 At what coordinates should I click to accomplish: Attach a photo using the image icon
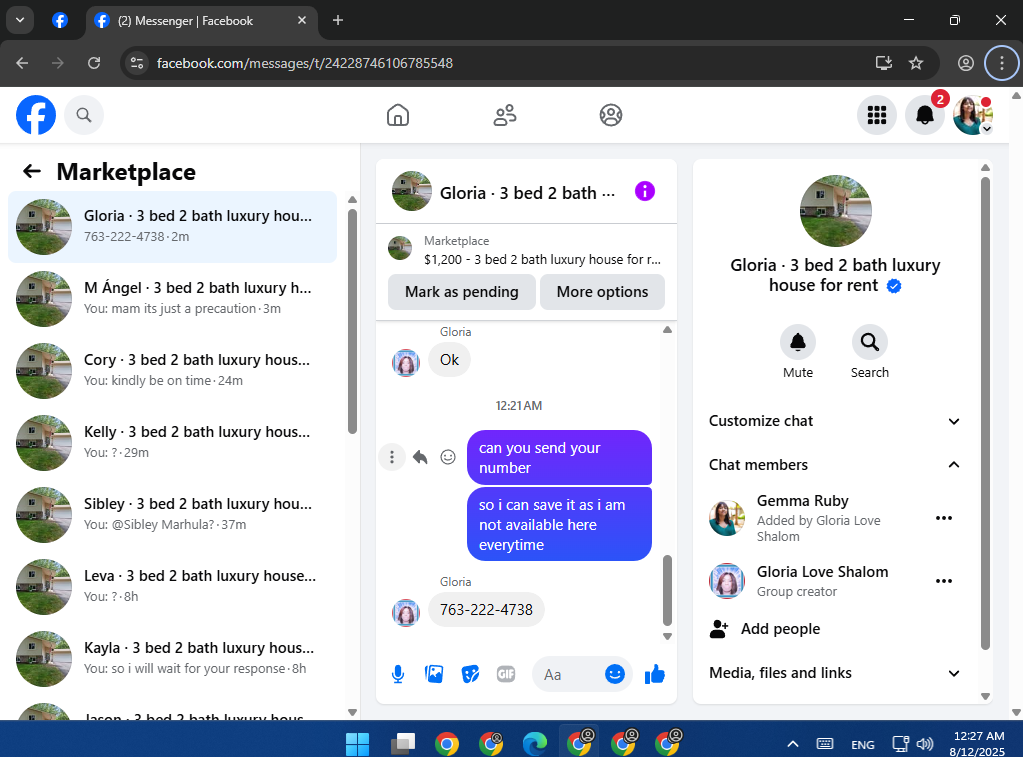pos(434,674)
